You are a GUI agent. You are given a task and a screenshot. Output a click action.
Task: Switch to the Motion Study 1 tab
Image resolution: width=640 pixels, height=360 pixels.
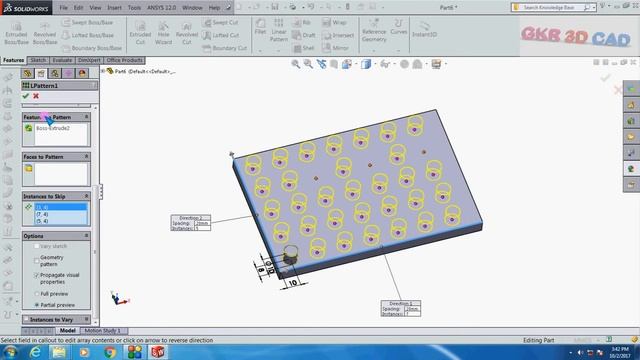coord(103,331)
